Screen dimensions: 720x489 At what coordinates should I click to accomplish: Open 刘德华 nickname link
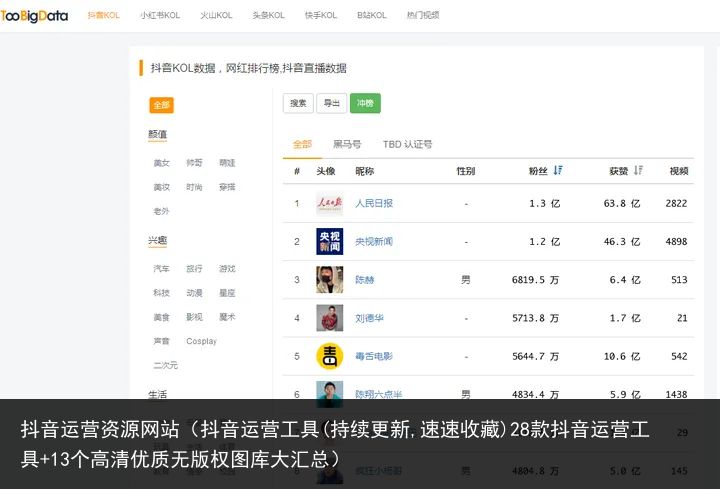[370, 318]
